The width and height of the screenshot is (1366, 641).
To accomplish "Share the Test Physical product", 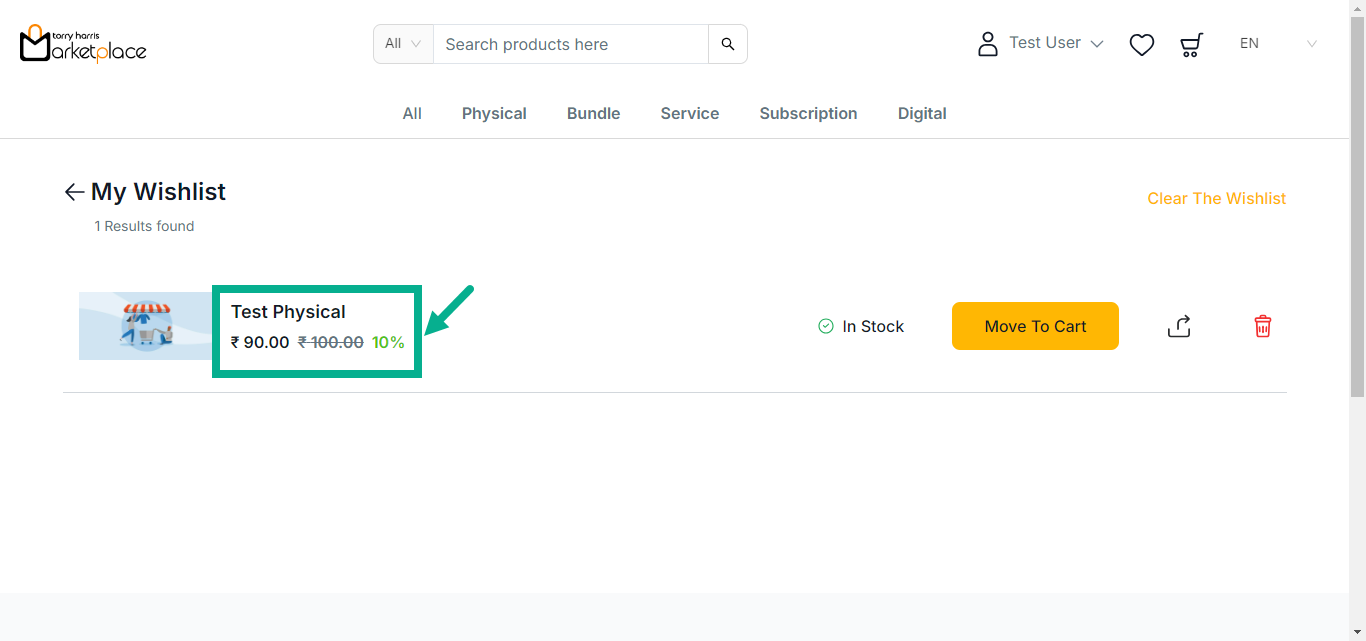I will 1179,326.
